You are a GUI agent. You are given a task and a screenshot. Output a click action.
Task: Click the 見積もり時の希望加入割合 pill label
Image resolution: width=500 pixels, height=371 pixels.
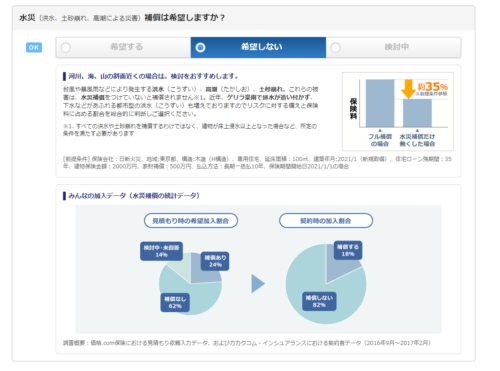coord(191,221)
